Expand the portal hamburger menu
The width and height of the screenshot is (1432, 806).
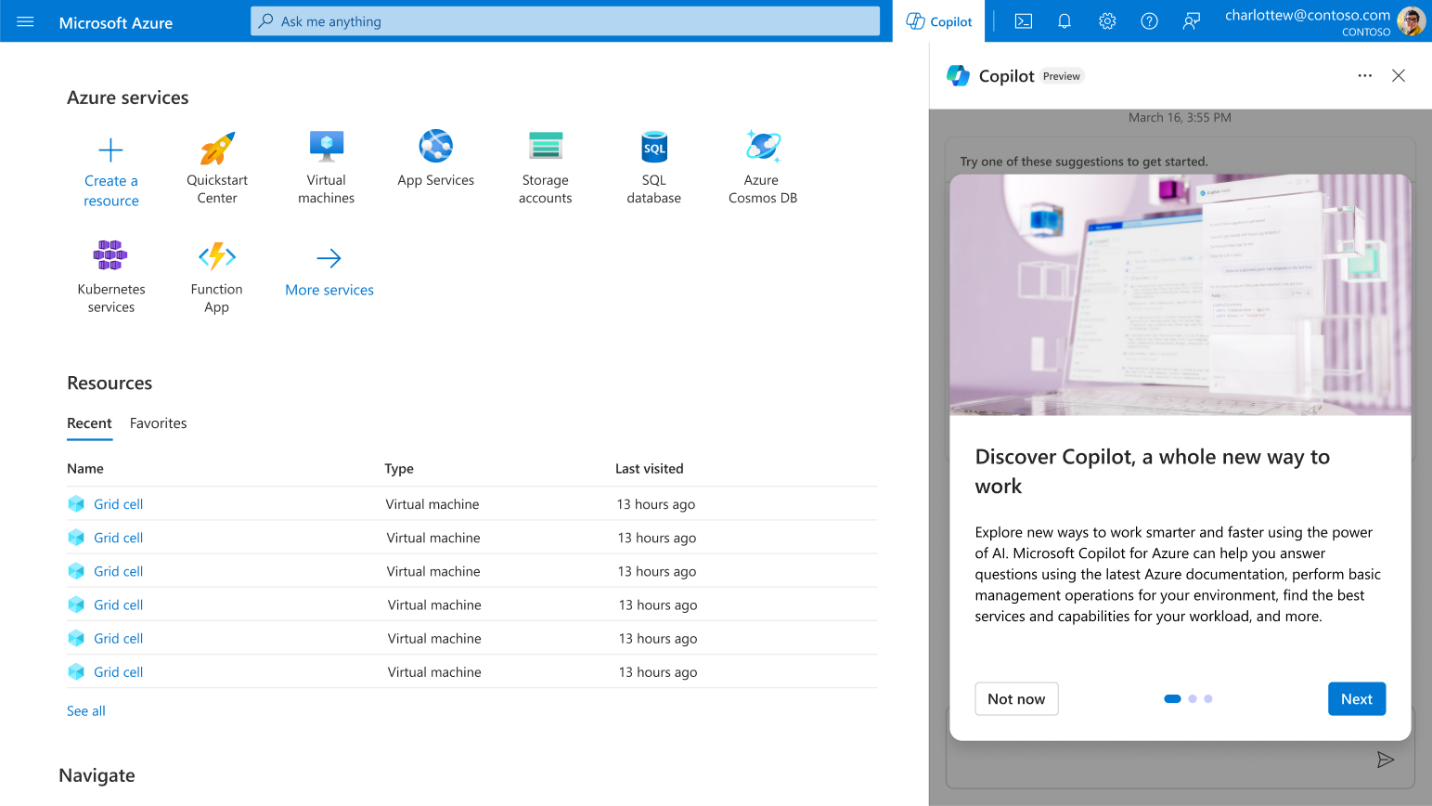[x=25, y=21]
